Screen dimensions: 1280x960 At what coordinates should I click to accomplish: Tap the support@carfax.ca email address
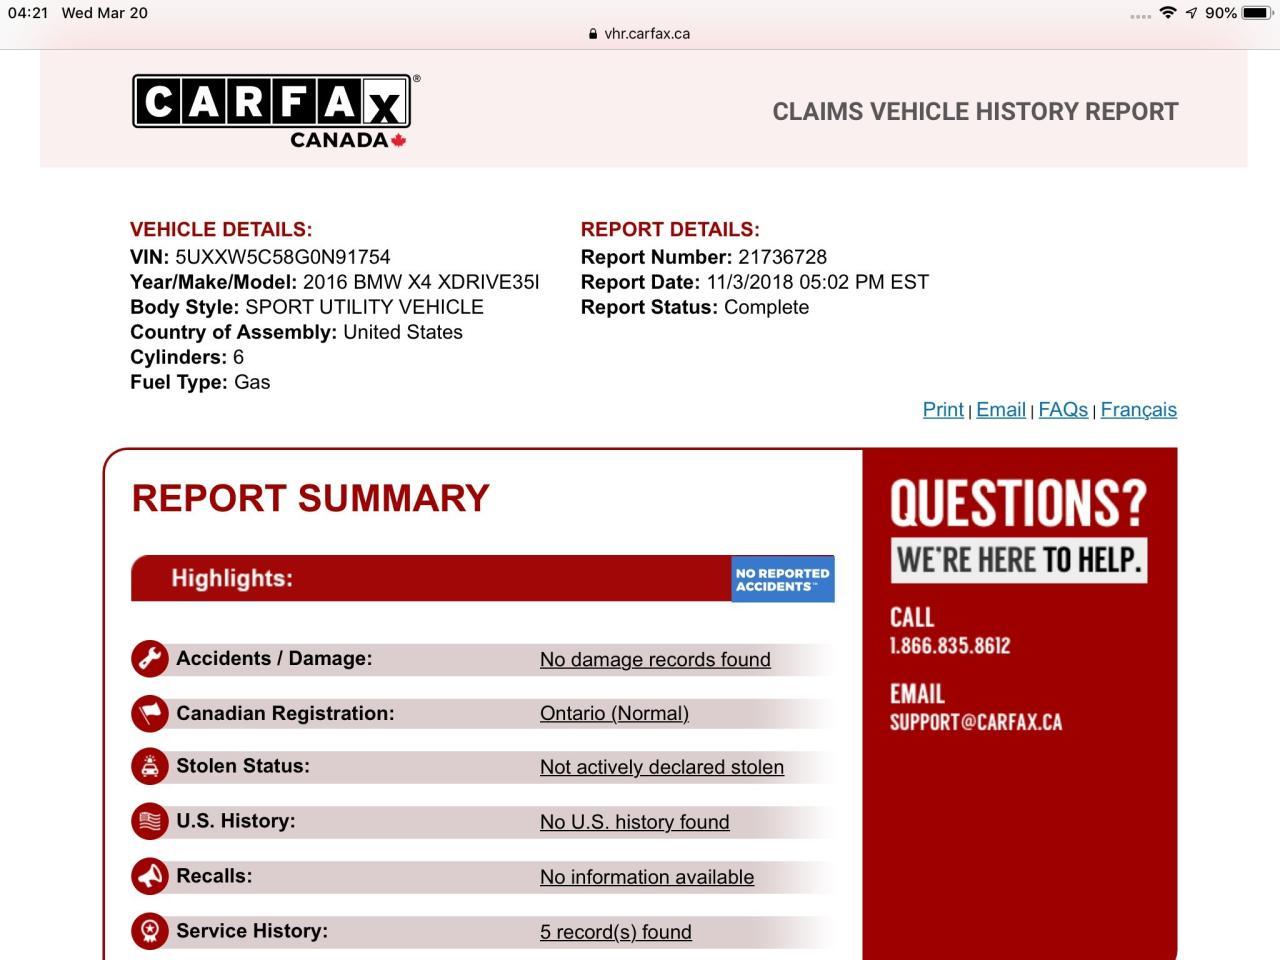click(975, 722)
